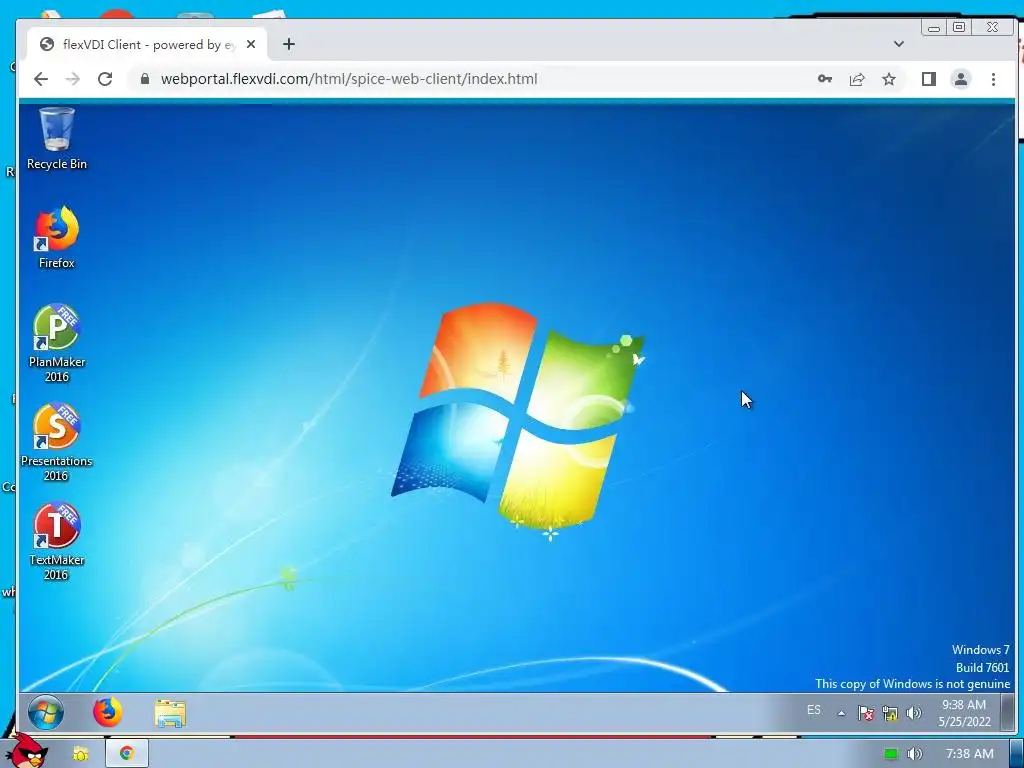Open the remote desktop volume icon
The width and height of the screenshot is (1024, 768).
(x=914, y=713)
